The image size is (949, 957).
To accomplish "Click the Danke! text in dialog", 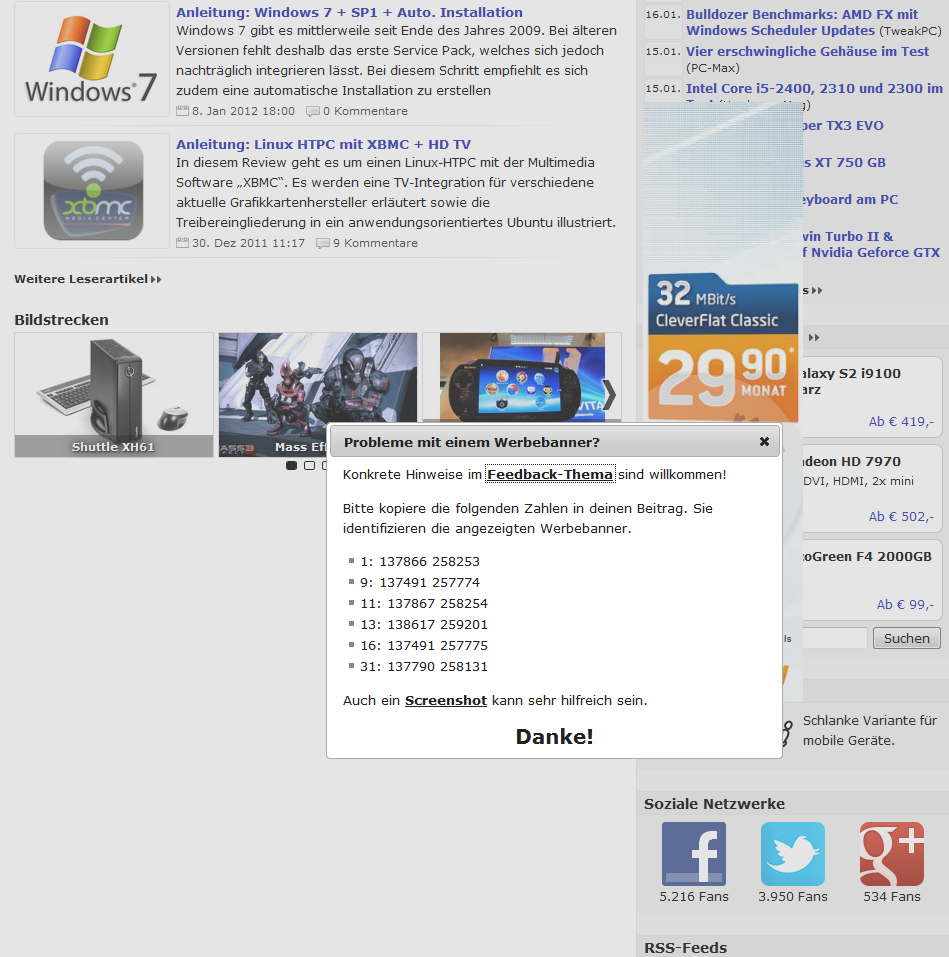I will click(554, 736).
